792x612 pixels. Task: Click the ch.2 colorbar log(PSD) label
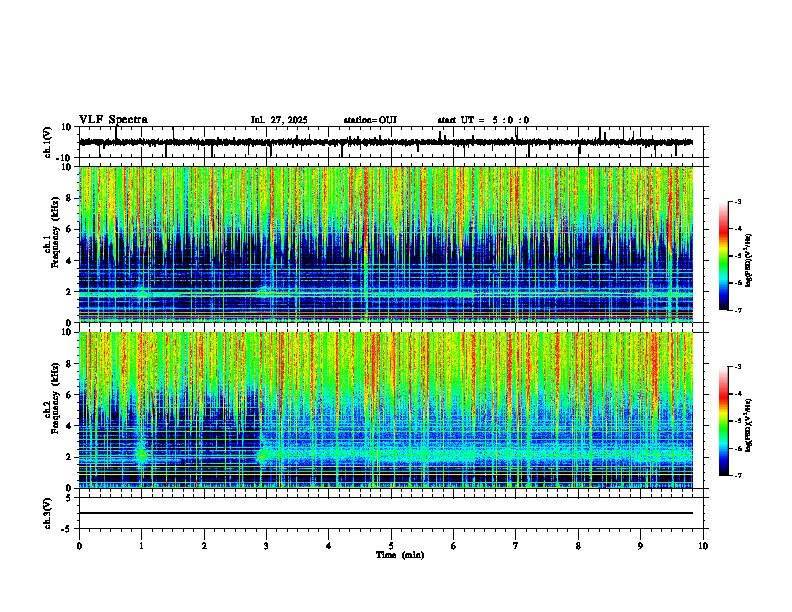(x=749, y=425)
